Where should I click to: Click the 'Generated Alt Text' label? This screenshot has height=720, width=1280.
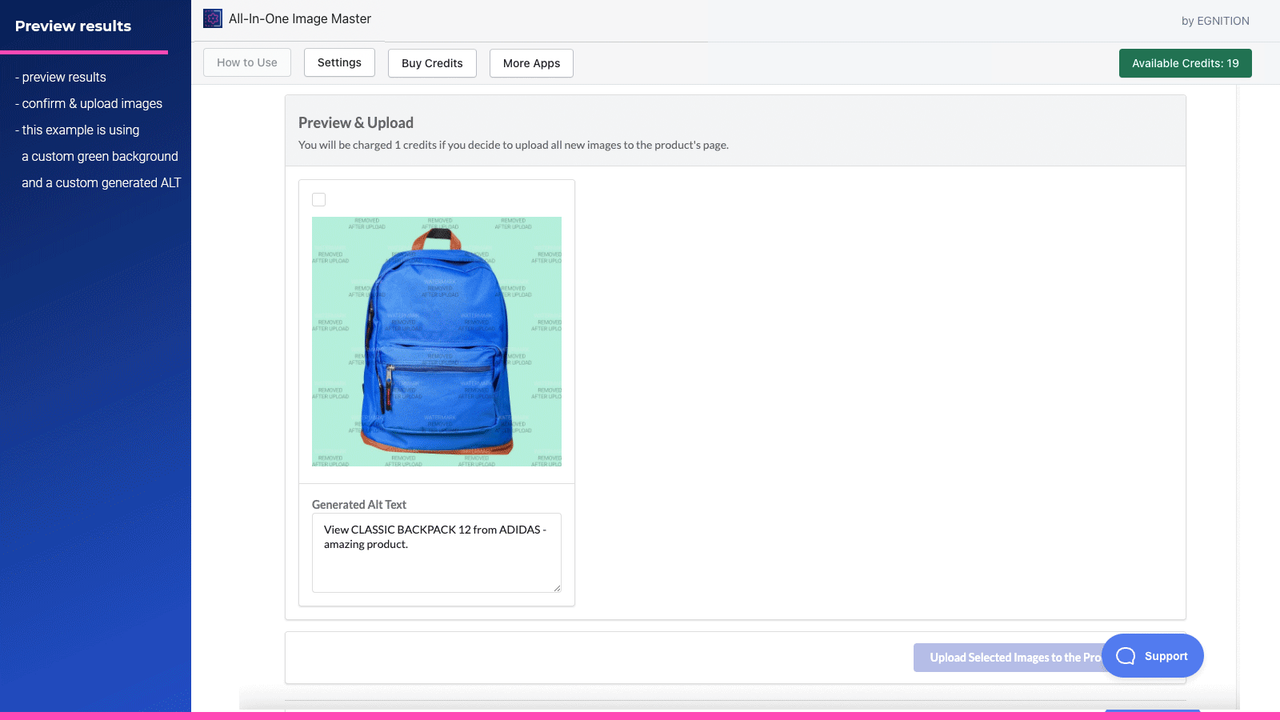tap(359, 505)
